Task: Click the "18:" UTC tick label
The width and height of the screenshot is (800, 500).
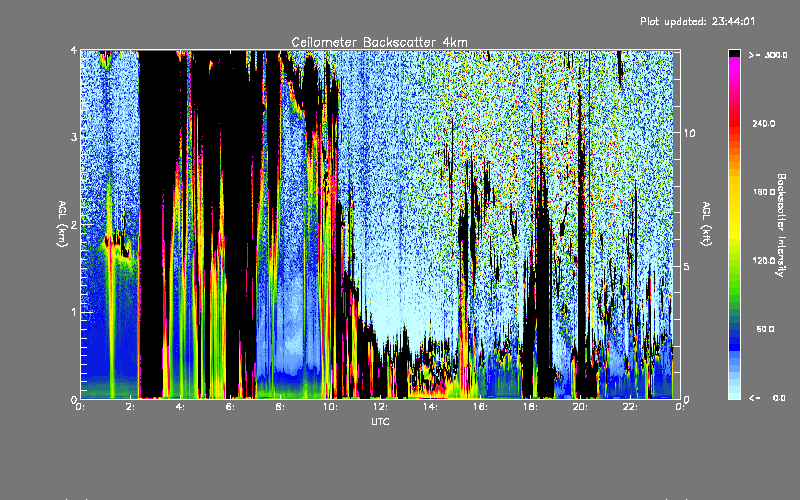Action: click(x=530, y=407)
